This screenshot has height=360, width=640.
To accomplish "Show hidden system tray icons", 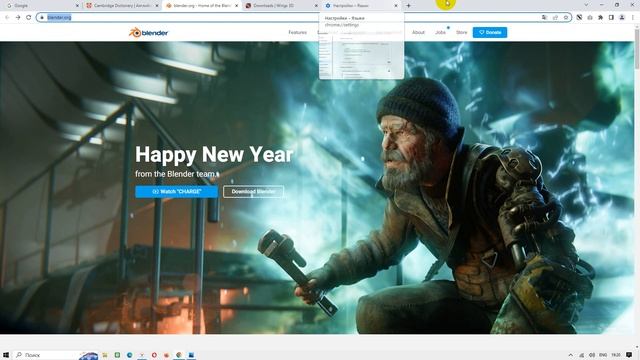I will coord(571,355).
